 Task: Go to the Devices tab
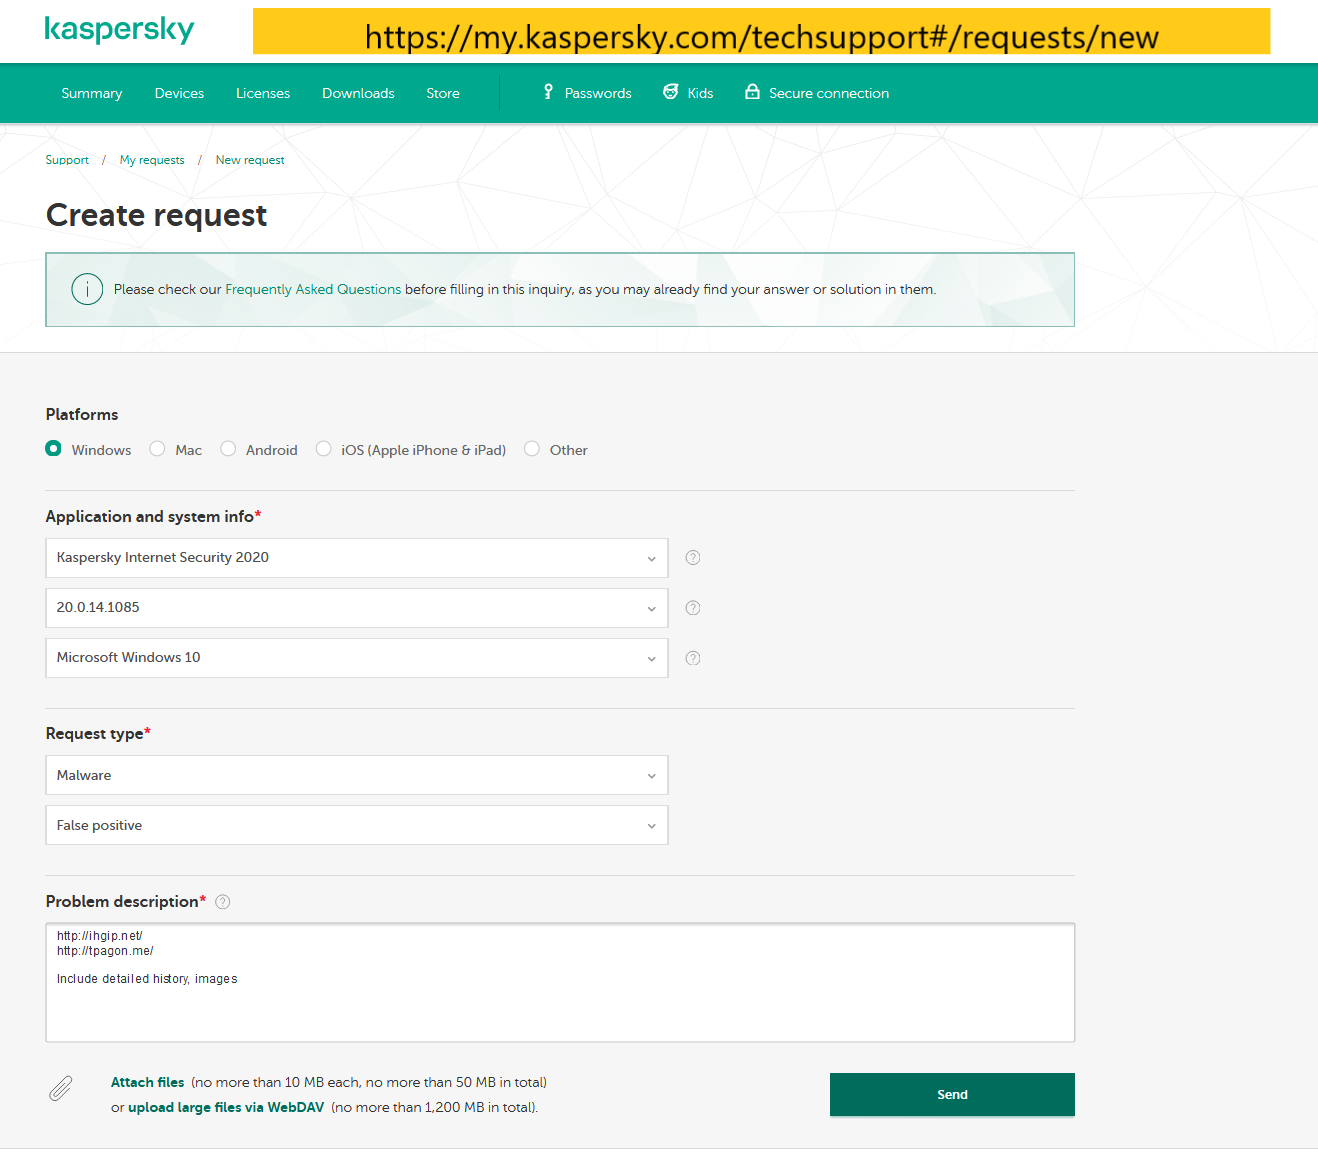[x=179, y=93]
